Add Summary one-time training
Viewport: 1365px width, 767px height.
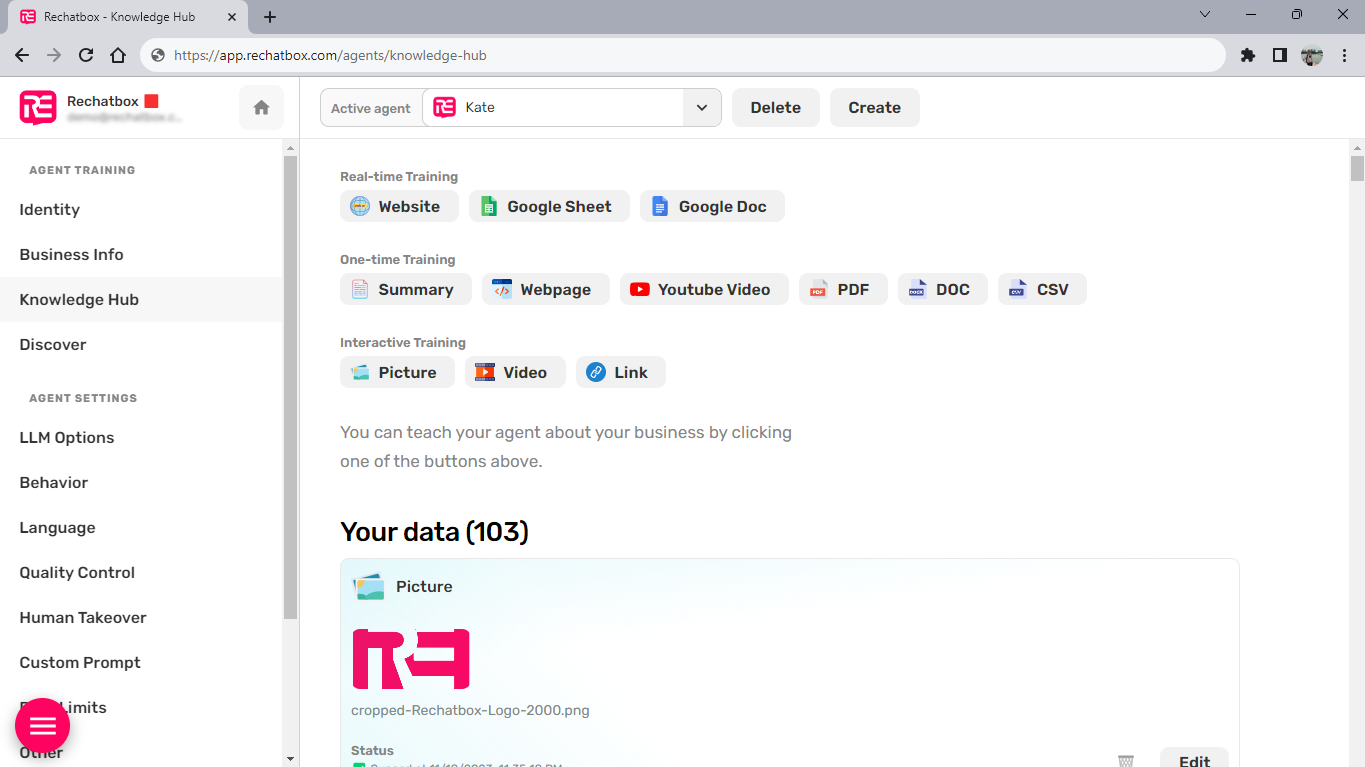click(405, 289)
